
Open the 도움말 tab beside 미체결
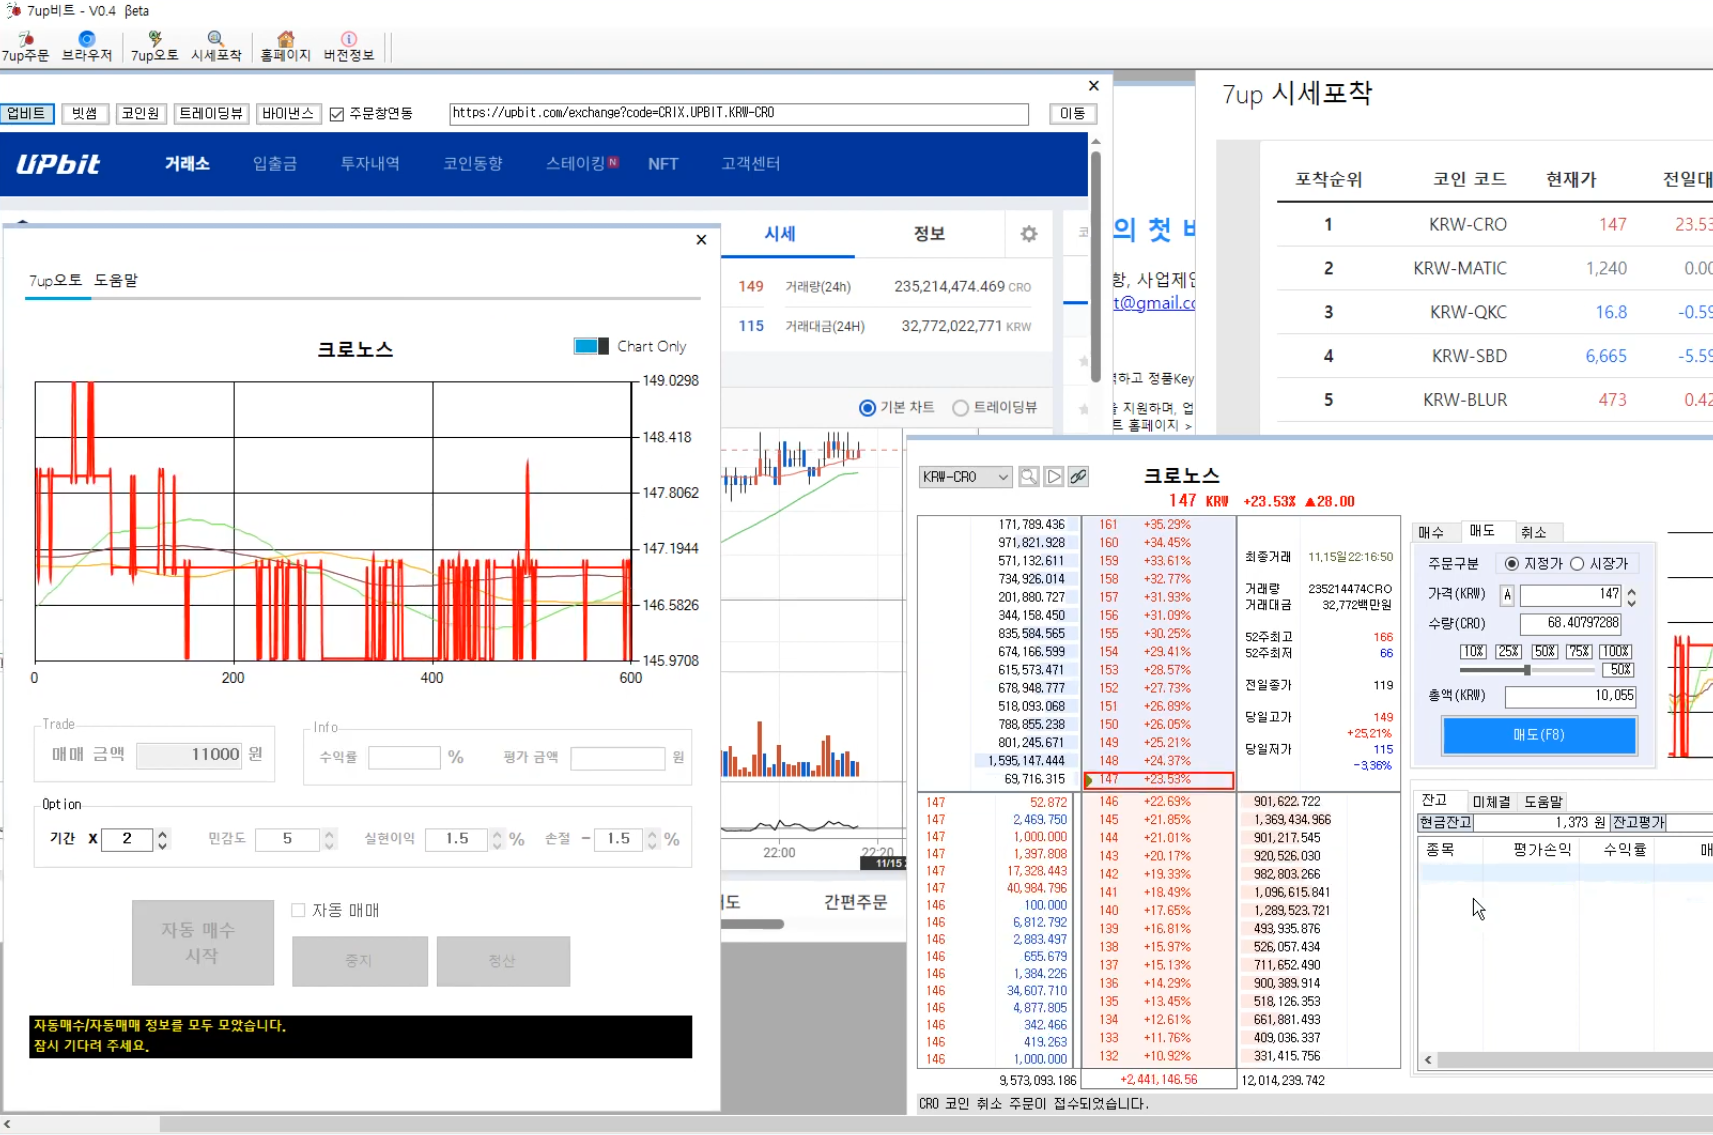click(x=1544, y=802)
